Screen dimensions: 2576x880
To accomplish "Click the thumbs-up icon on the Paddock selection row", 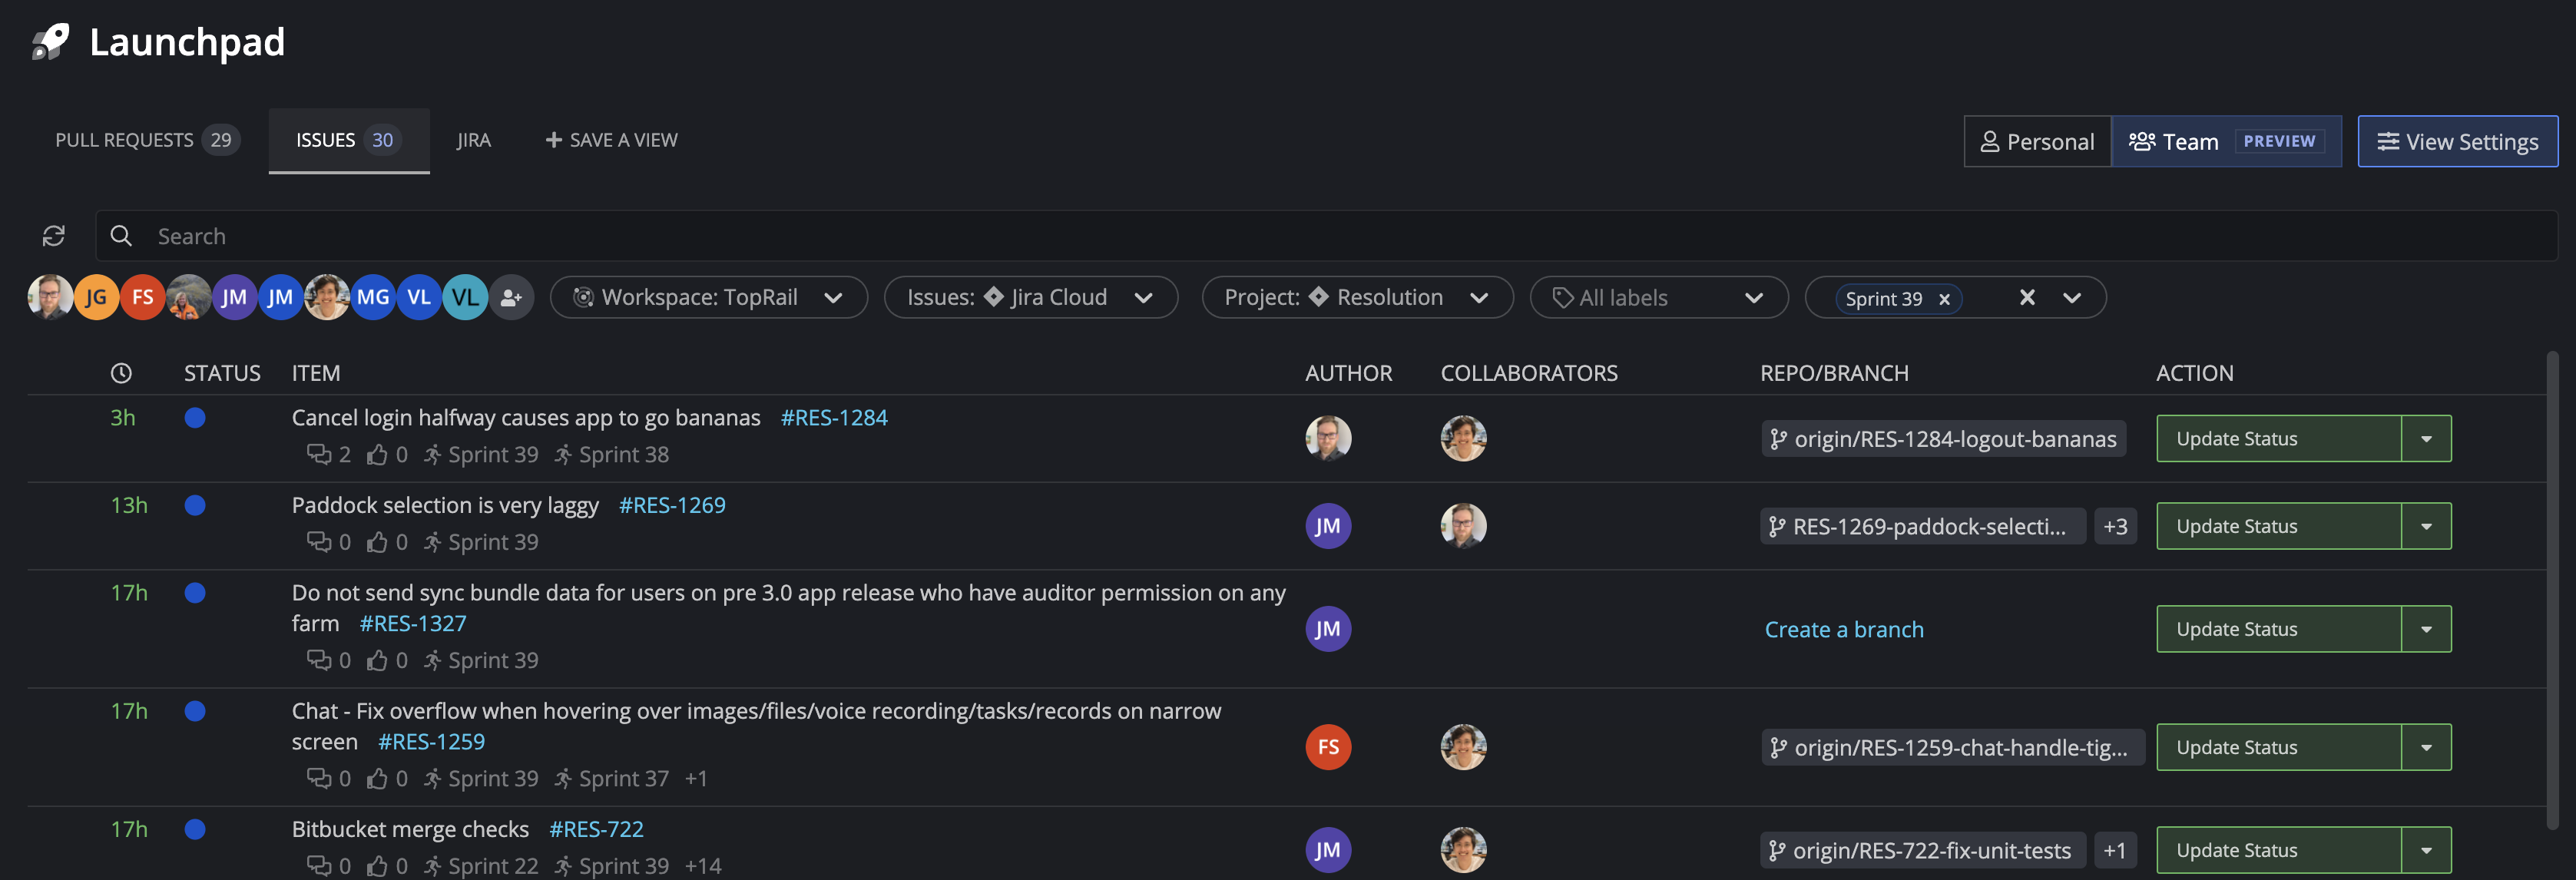I will 377,541.
